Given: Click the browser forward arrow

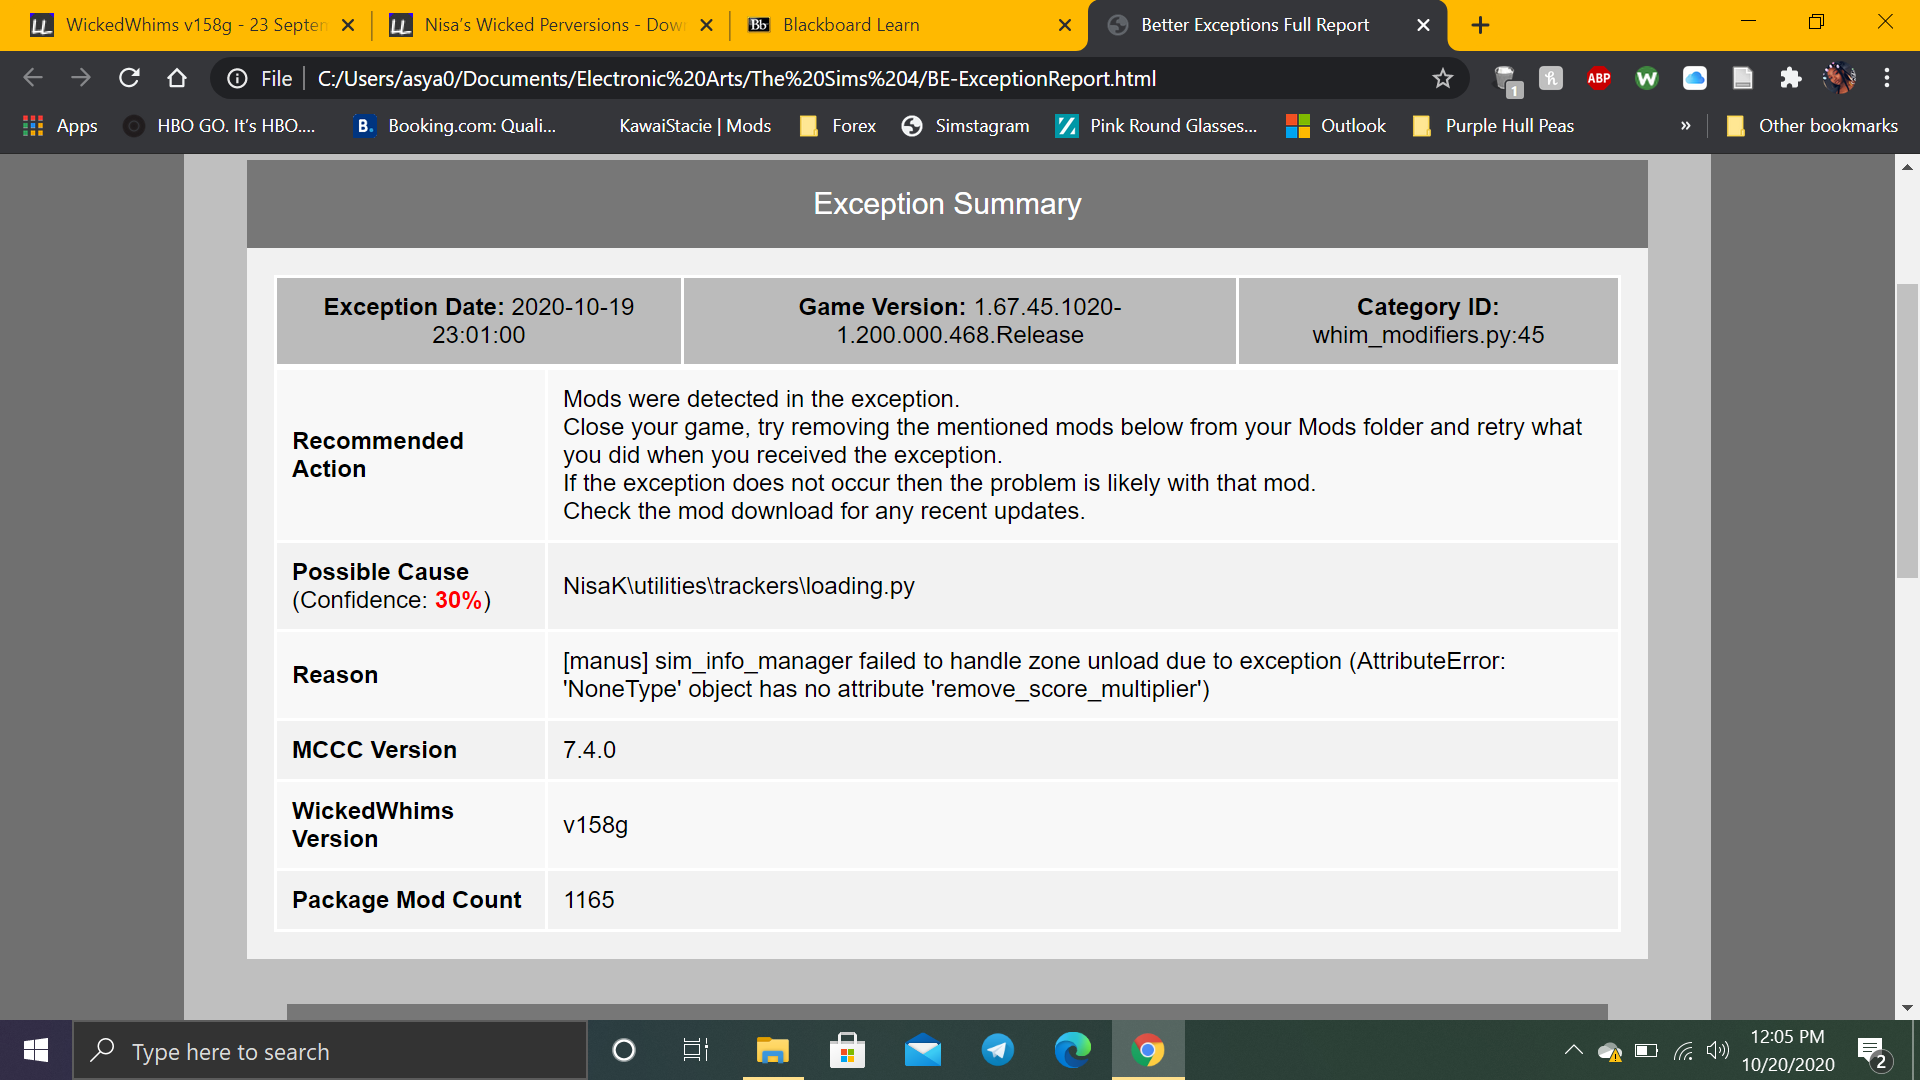Looking at the screenshot, I should (81, 78).
